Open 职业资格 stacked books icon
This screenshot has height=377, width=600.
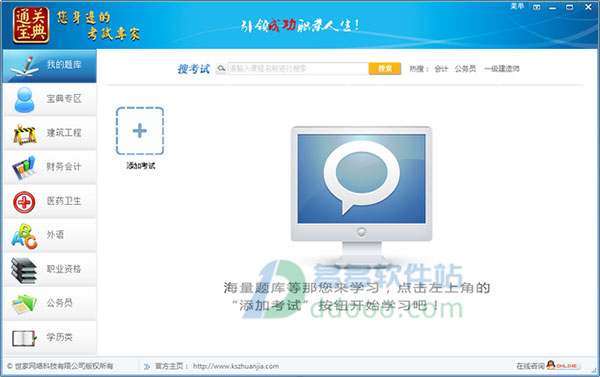coord(24,270)
